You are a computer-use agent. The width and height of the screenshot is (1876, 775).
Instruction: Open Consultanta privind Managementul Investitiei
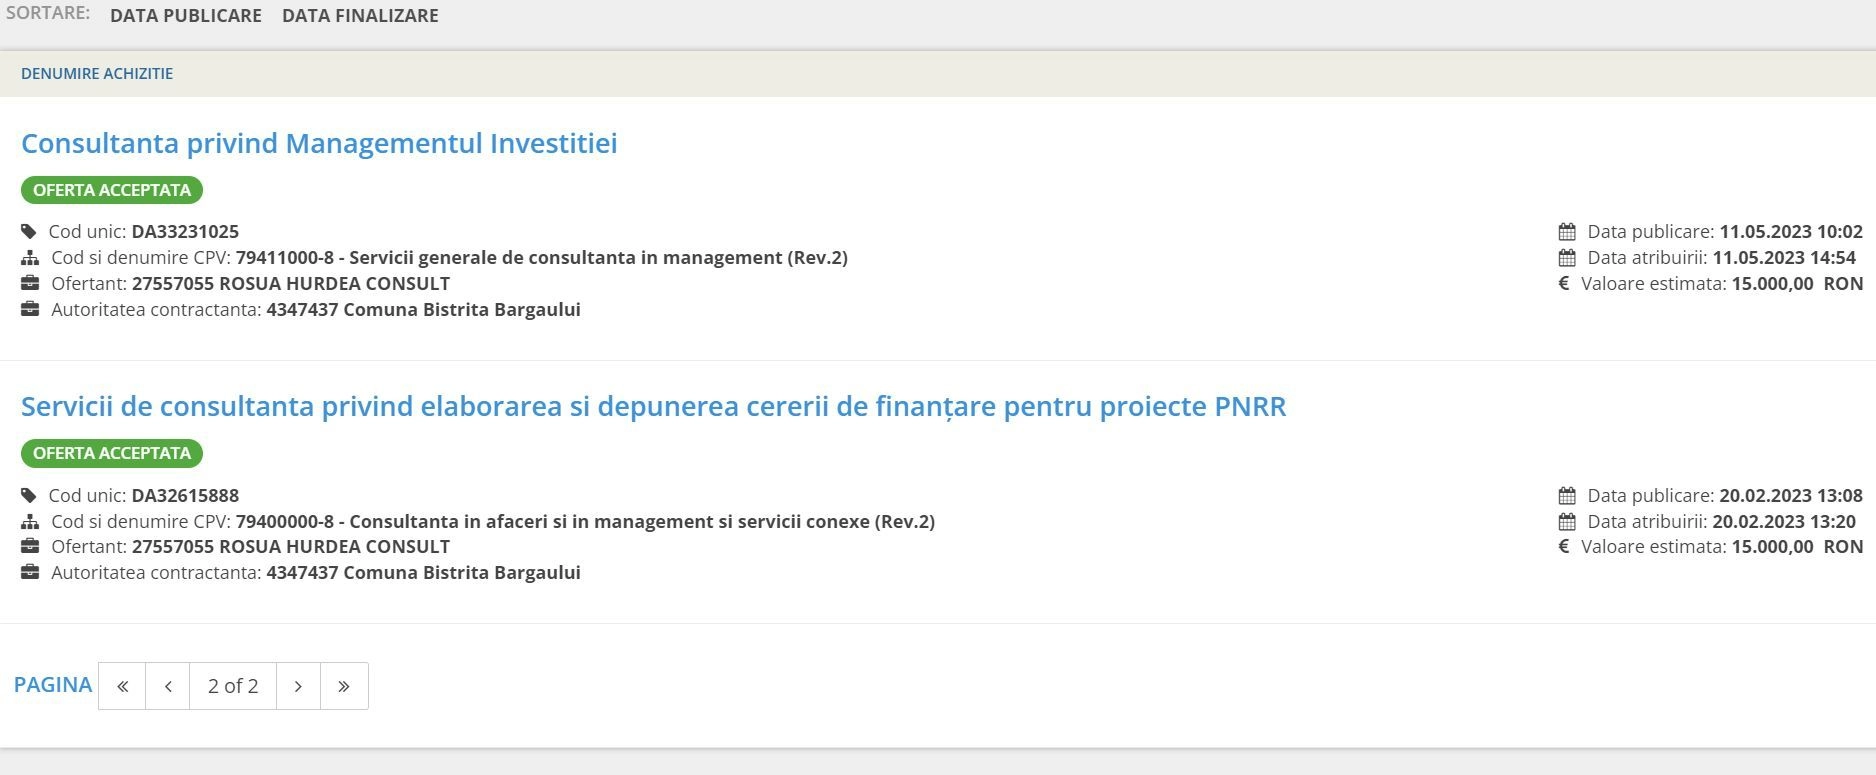click(319, 144)
